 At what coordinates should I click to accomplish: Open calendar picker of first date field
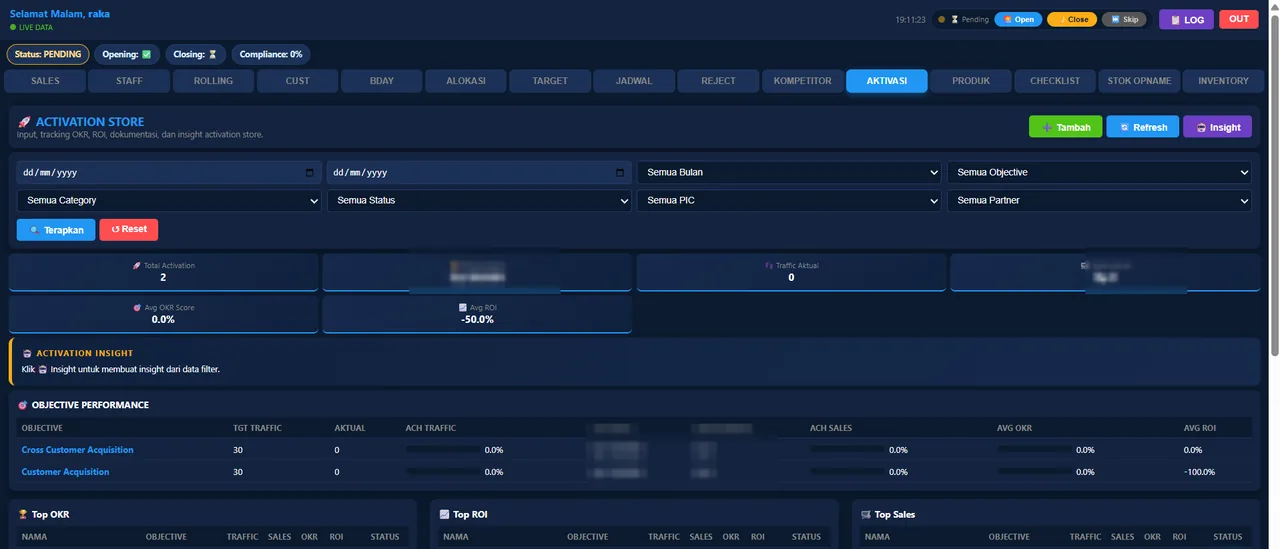coord(309,172)
